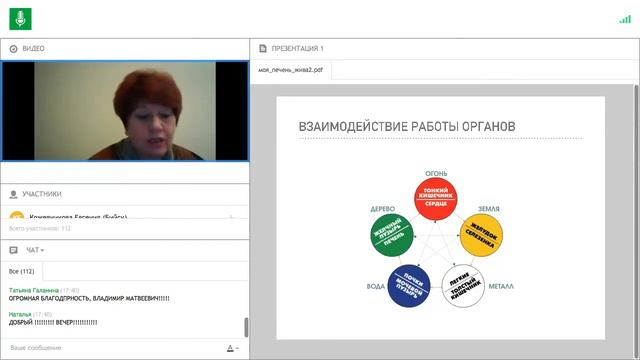
Task: Select the моя_печень_жива2.pdf tab
Action: pos(291,70)
